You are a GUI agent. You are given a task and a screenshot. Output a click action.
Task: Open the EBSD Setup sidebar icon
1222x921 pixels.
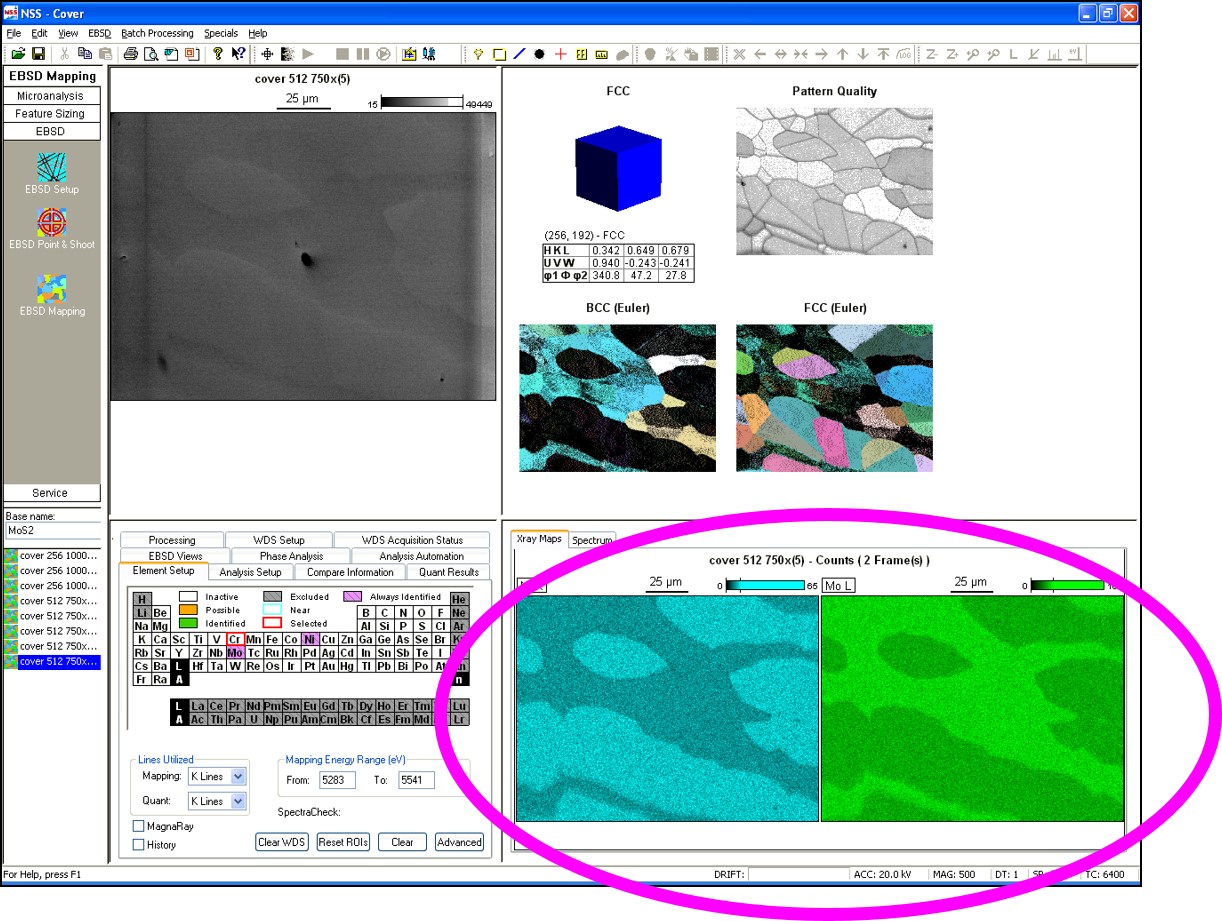click(52, 167)
